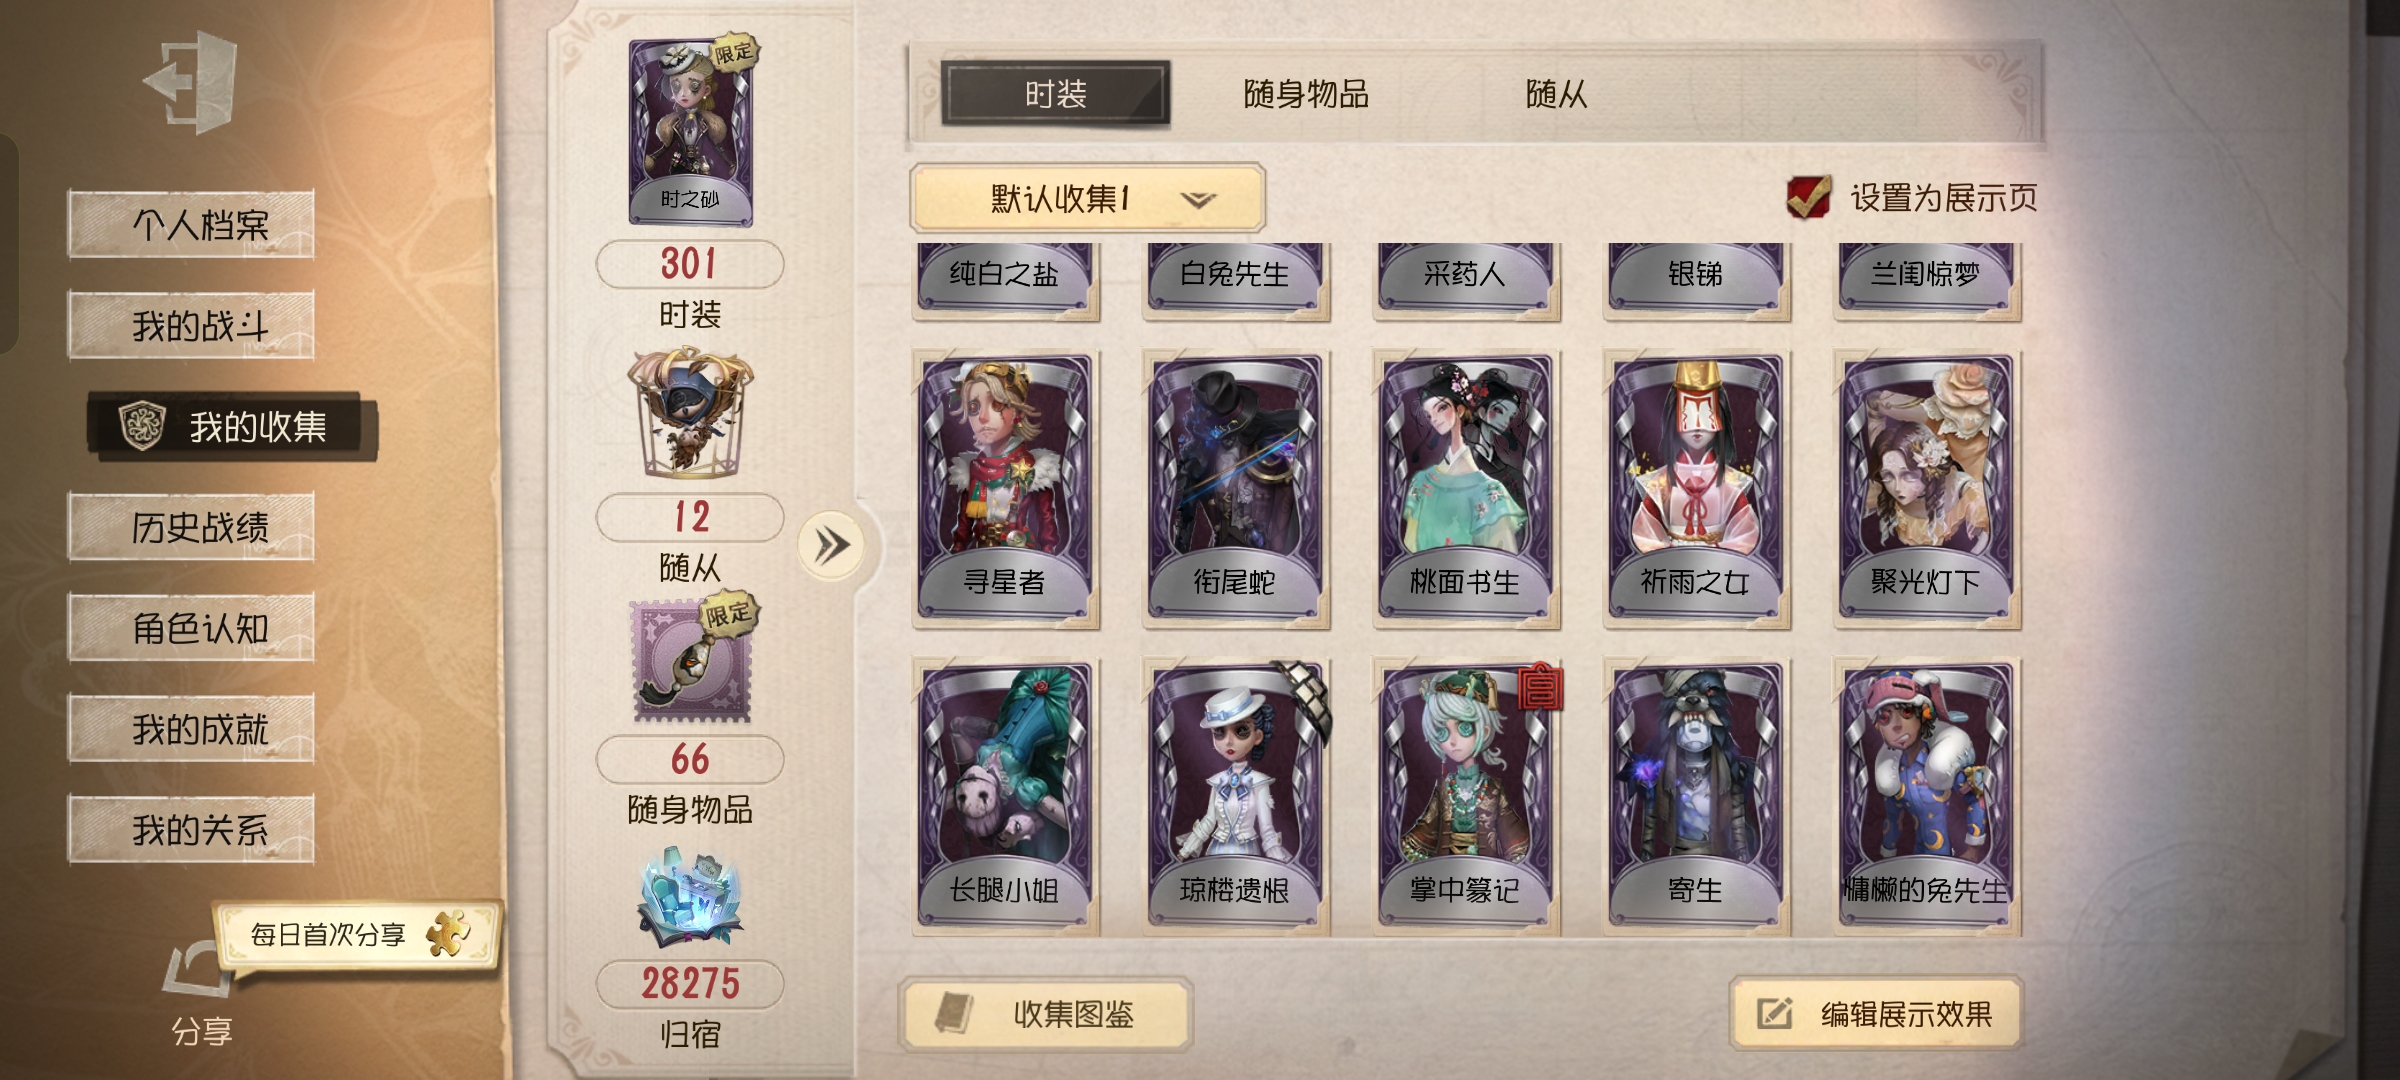Choose the 掌中篆记 costume card
2400x1080 pixels.
pos(1466,797)
